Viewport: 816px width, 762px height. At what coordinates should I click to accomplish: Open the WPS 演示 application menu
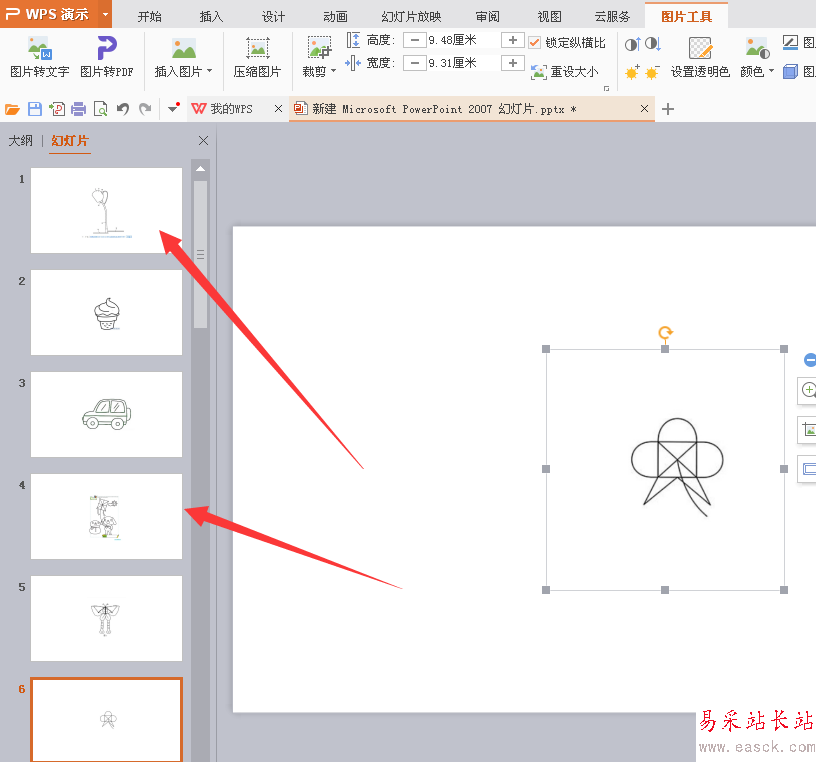pos(48,14)
